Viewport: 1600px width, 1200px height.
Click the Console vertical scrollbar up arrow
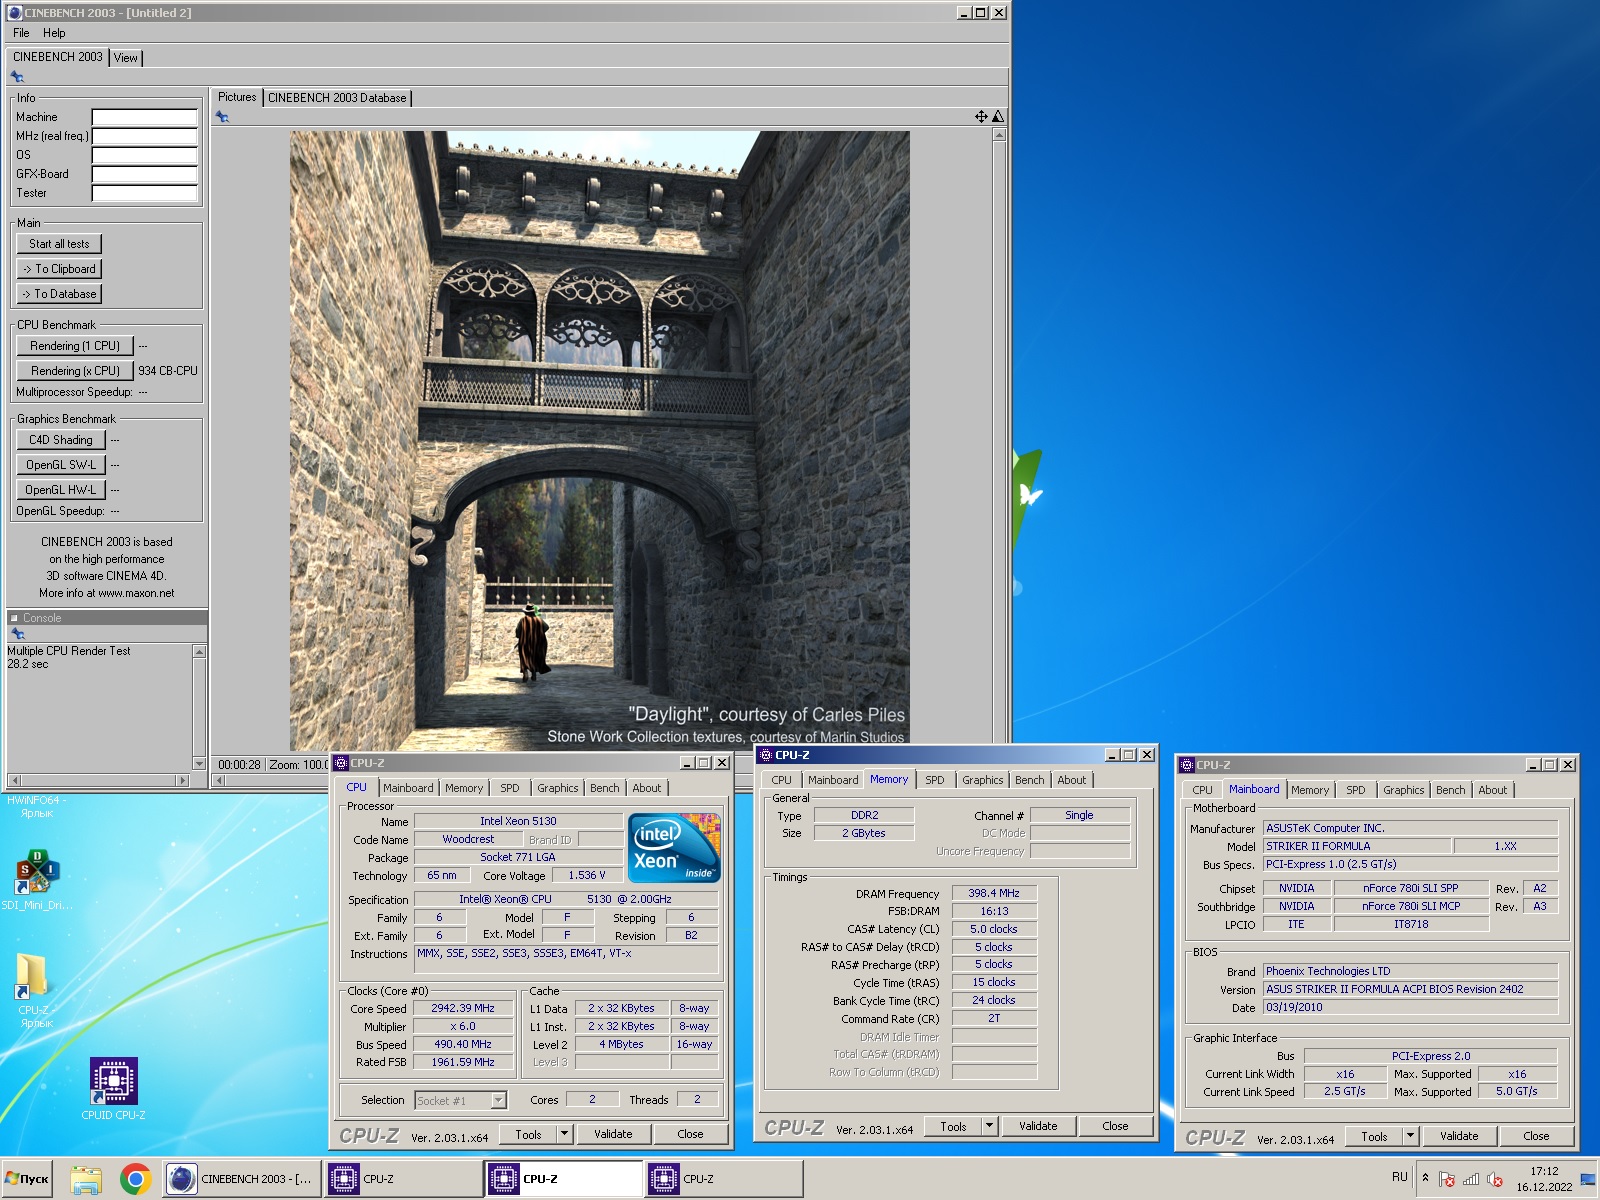click(199, 651)
